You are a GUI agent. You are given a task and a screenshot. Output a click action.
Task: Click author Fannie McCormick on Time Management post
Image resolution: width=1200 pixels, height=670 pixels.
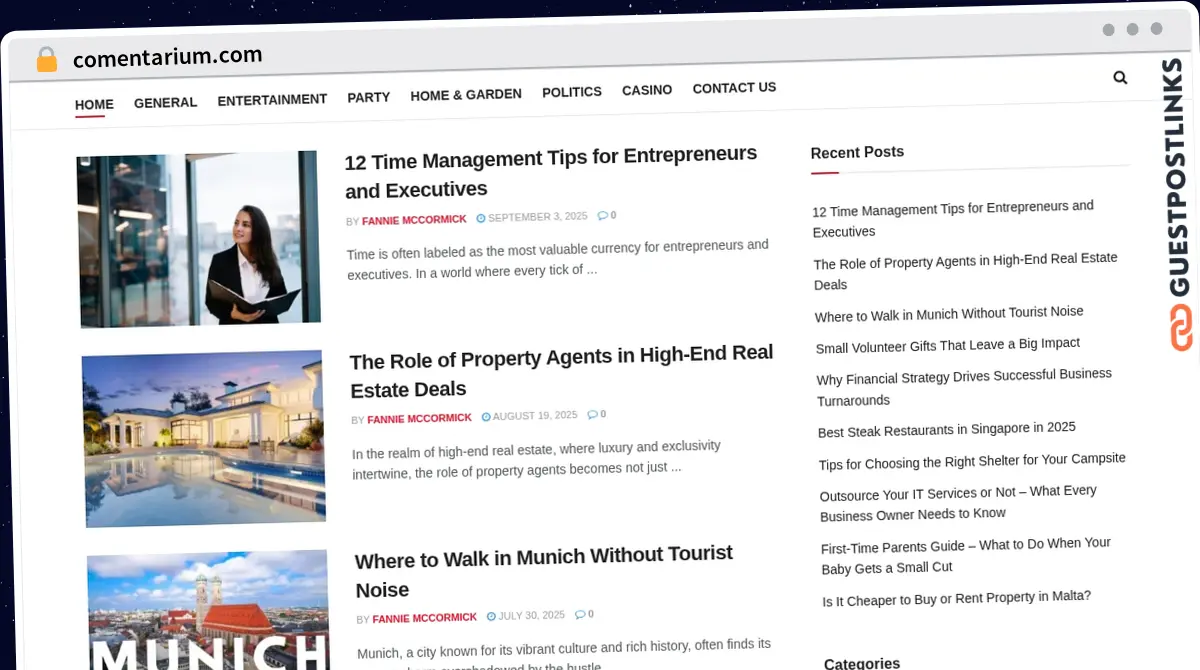point(414,219)
